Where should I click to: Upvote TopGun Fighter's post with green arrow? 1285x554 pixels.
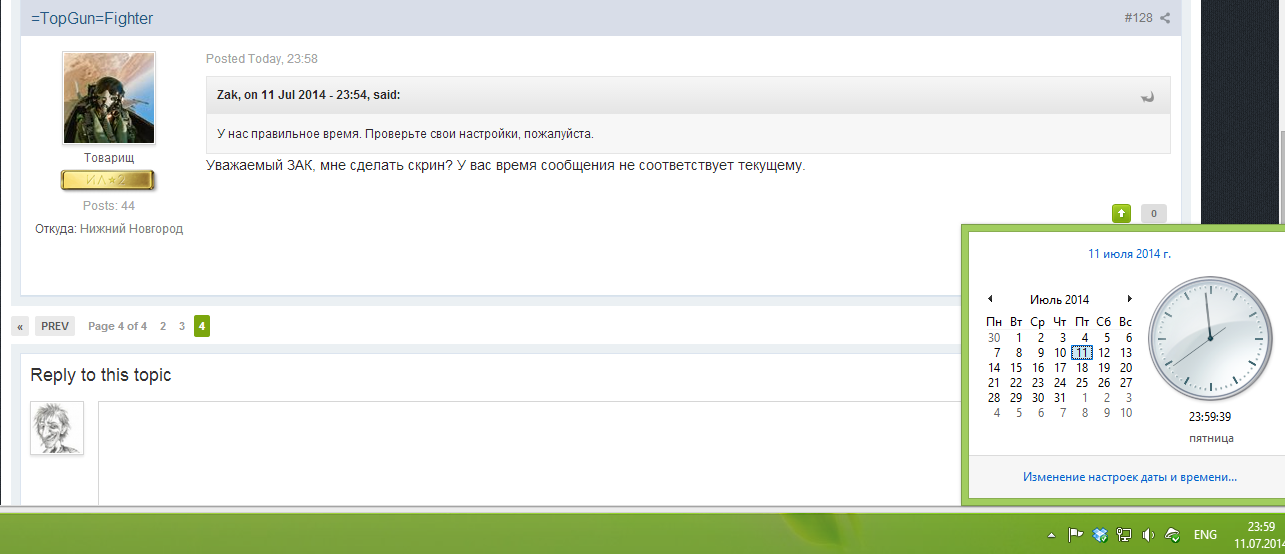click(x=1121, y=213)
